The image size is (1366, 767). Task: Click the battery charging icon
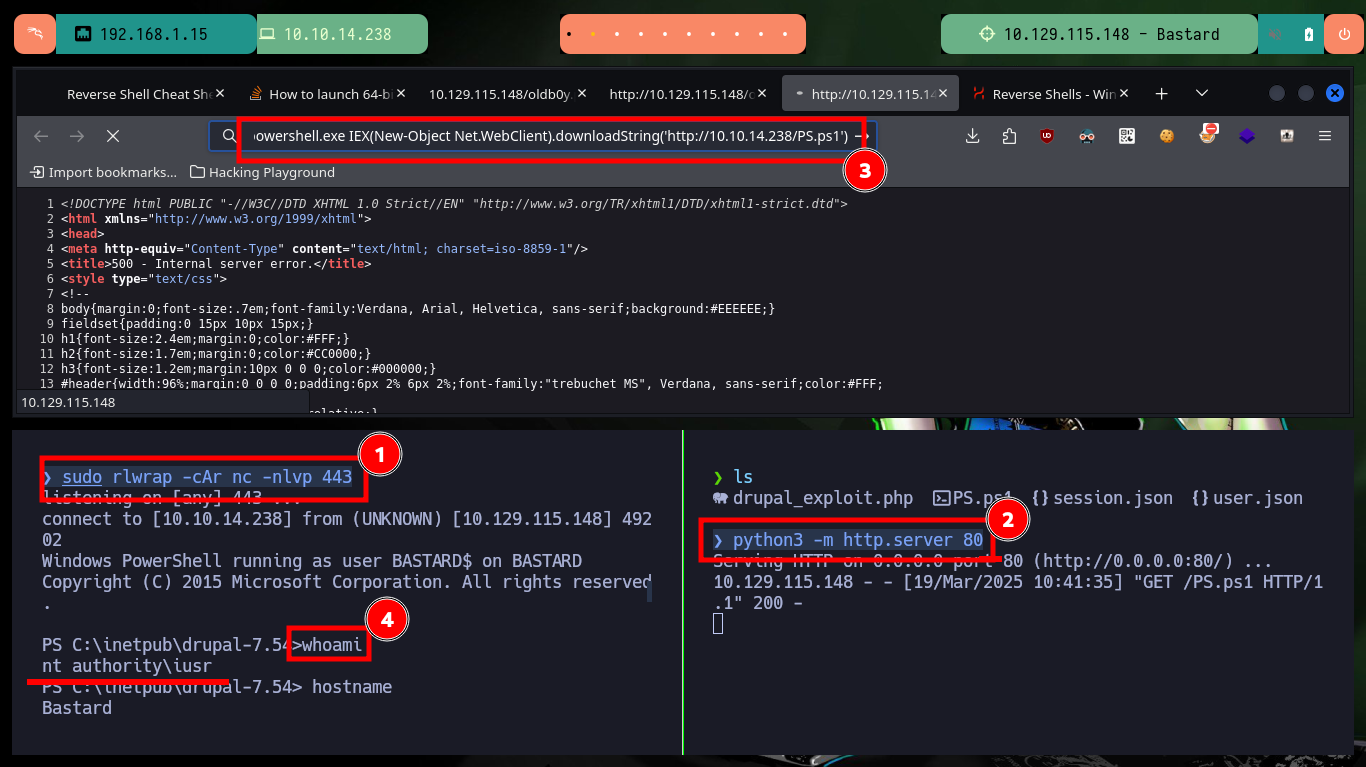[1309, 34]
